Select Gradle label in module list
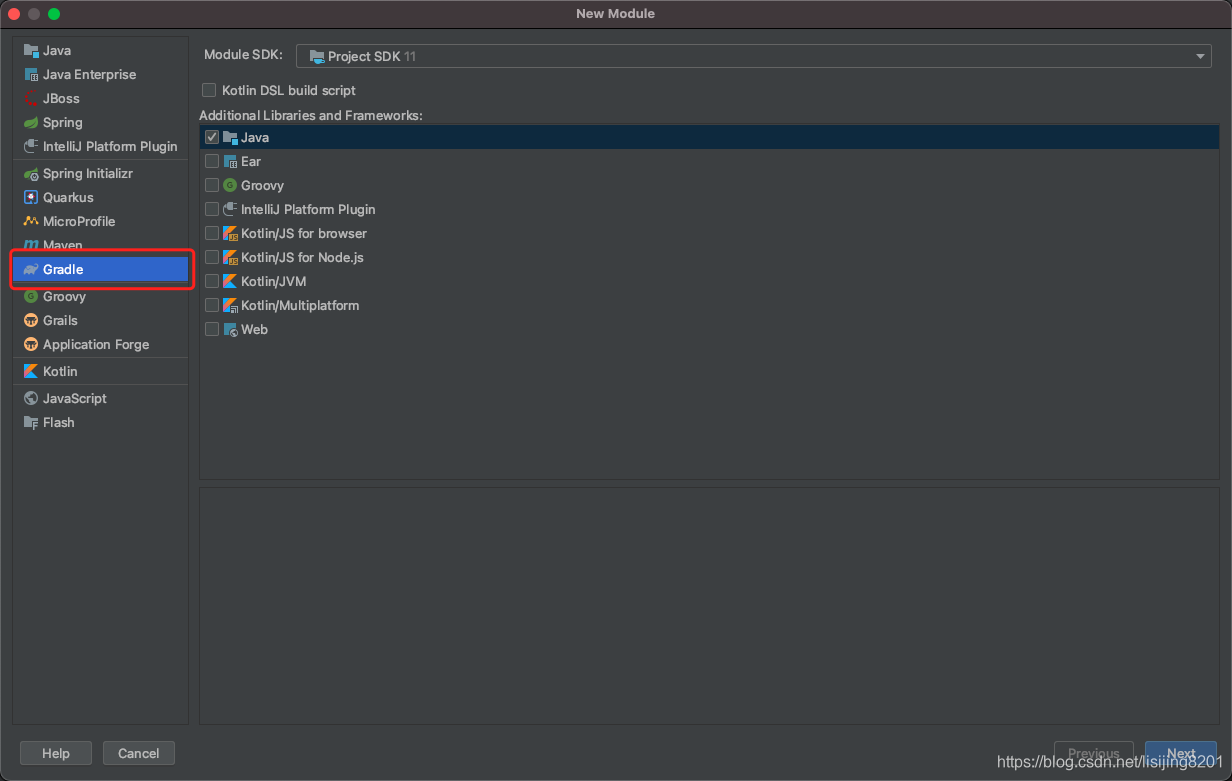Screen dimensions: 1232x781 63,269
